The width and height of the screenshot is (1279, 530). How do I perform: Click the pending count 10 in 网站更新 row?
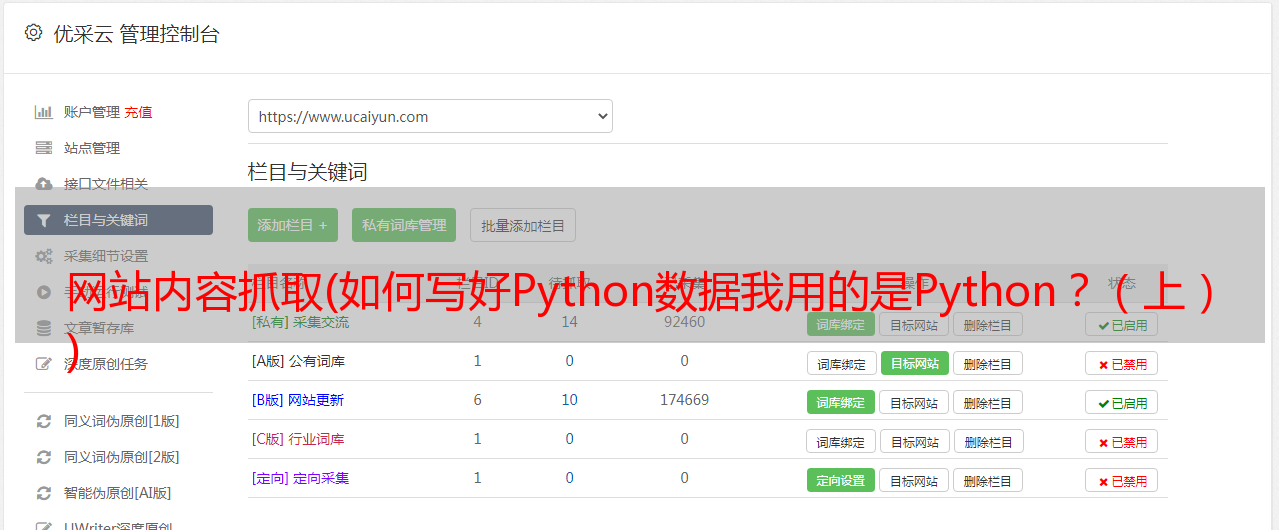click(569, 400)
